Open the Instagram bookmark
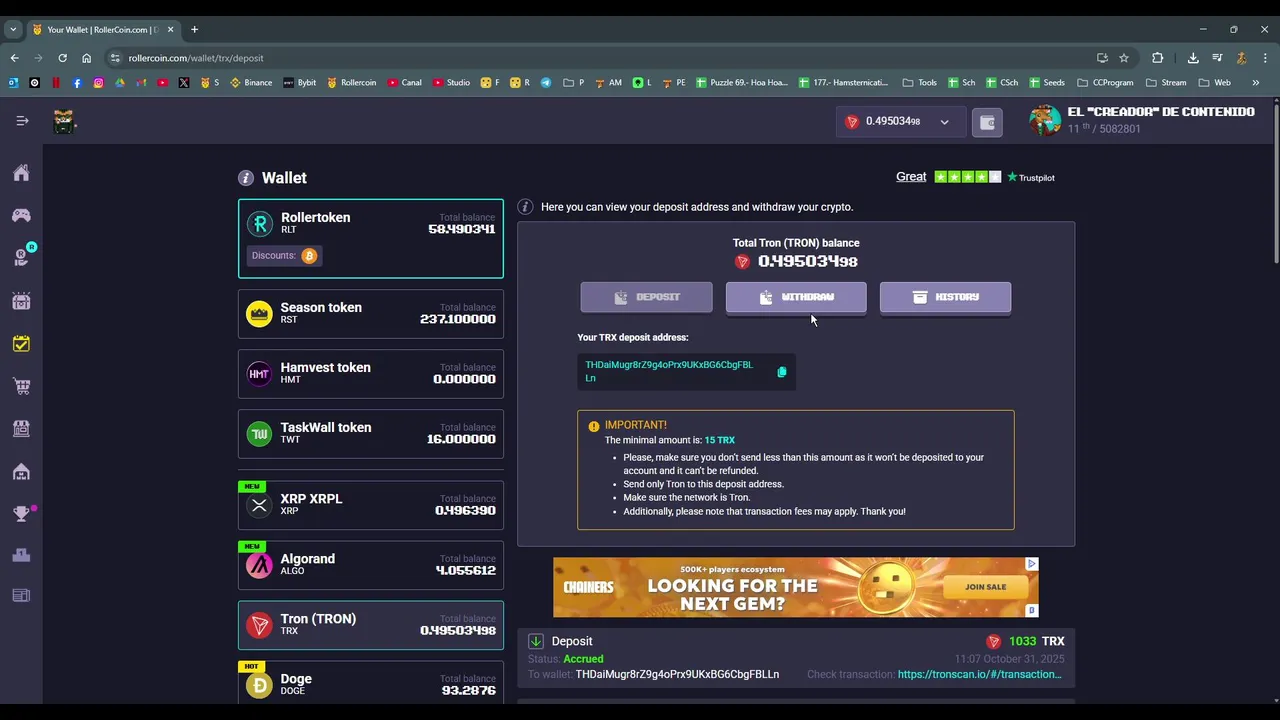The width and height of the screenshot is (1280, 720). [x=98, y=83]
